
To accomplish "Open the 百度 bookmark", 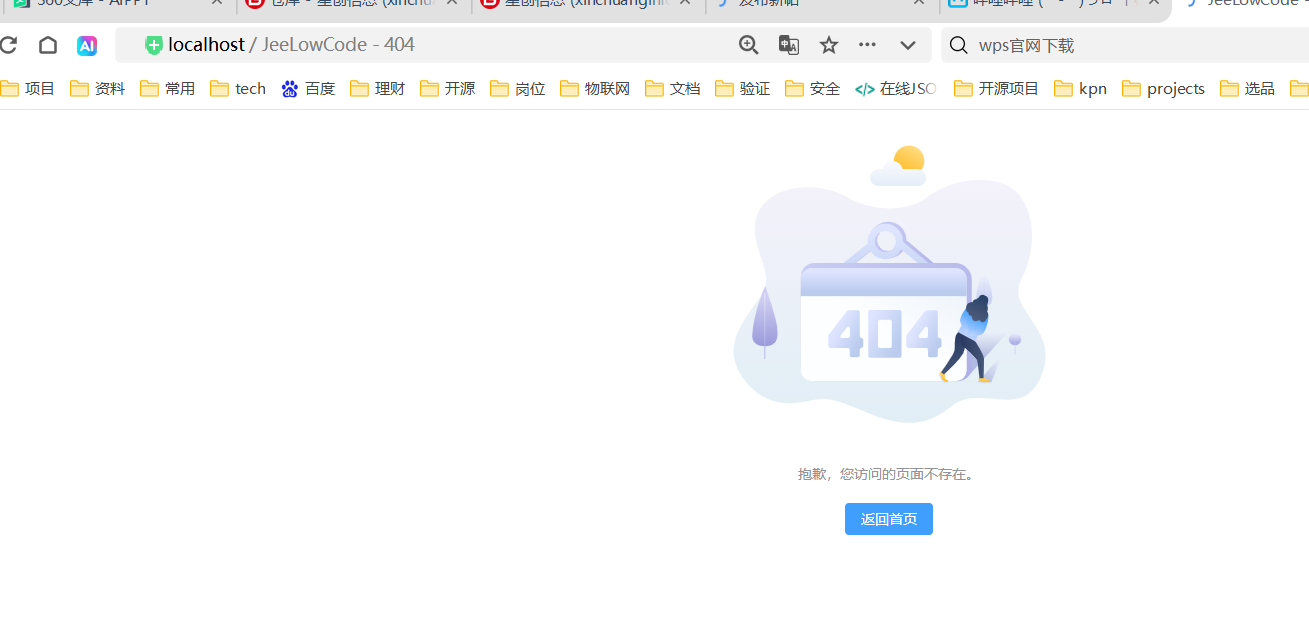I will 308,89.
